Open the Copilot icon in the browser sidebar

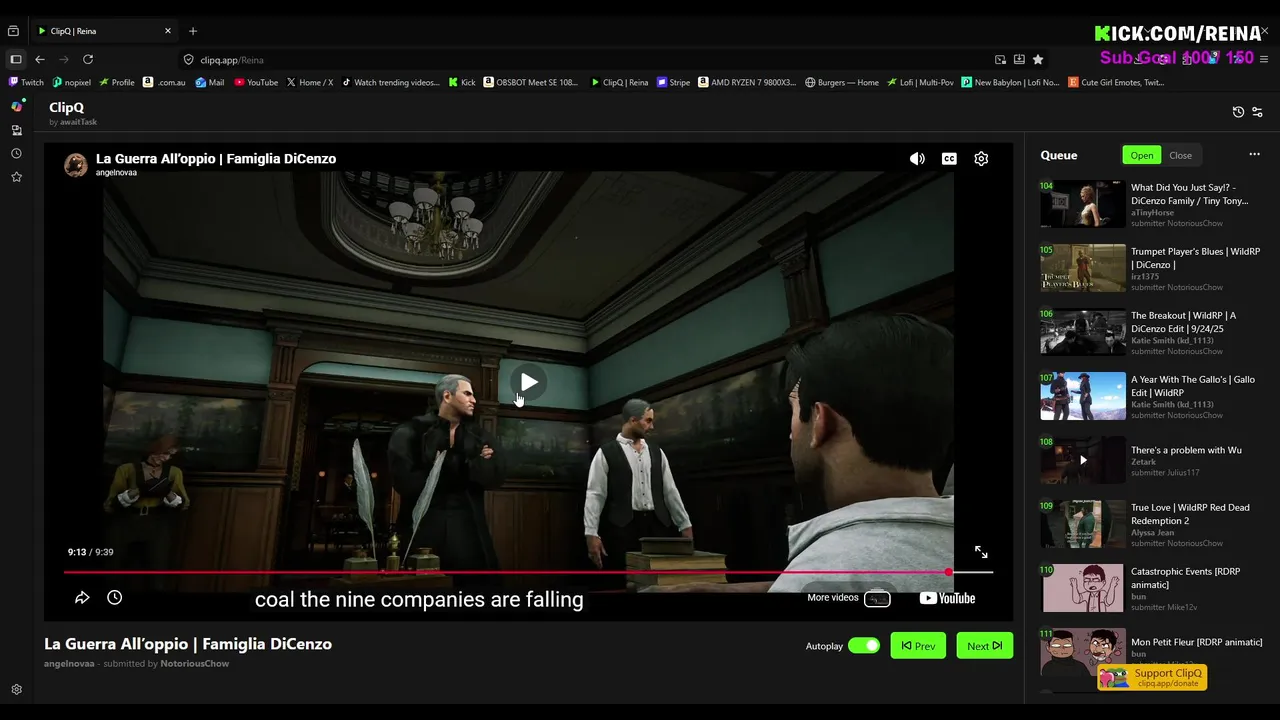click(16, 106)
